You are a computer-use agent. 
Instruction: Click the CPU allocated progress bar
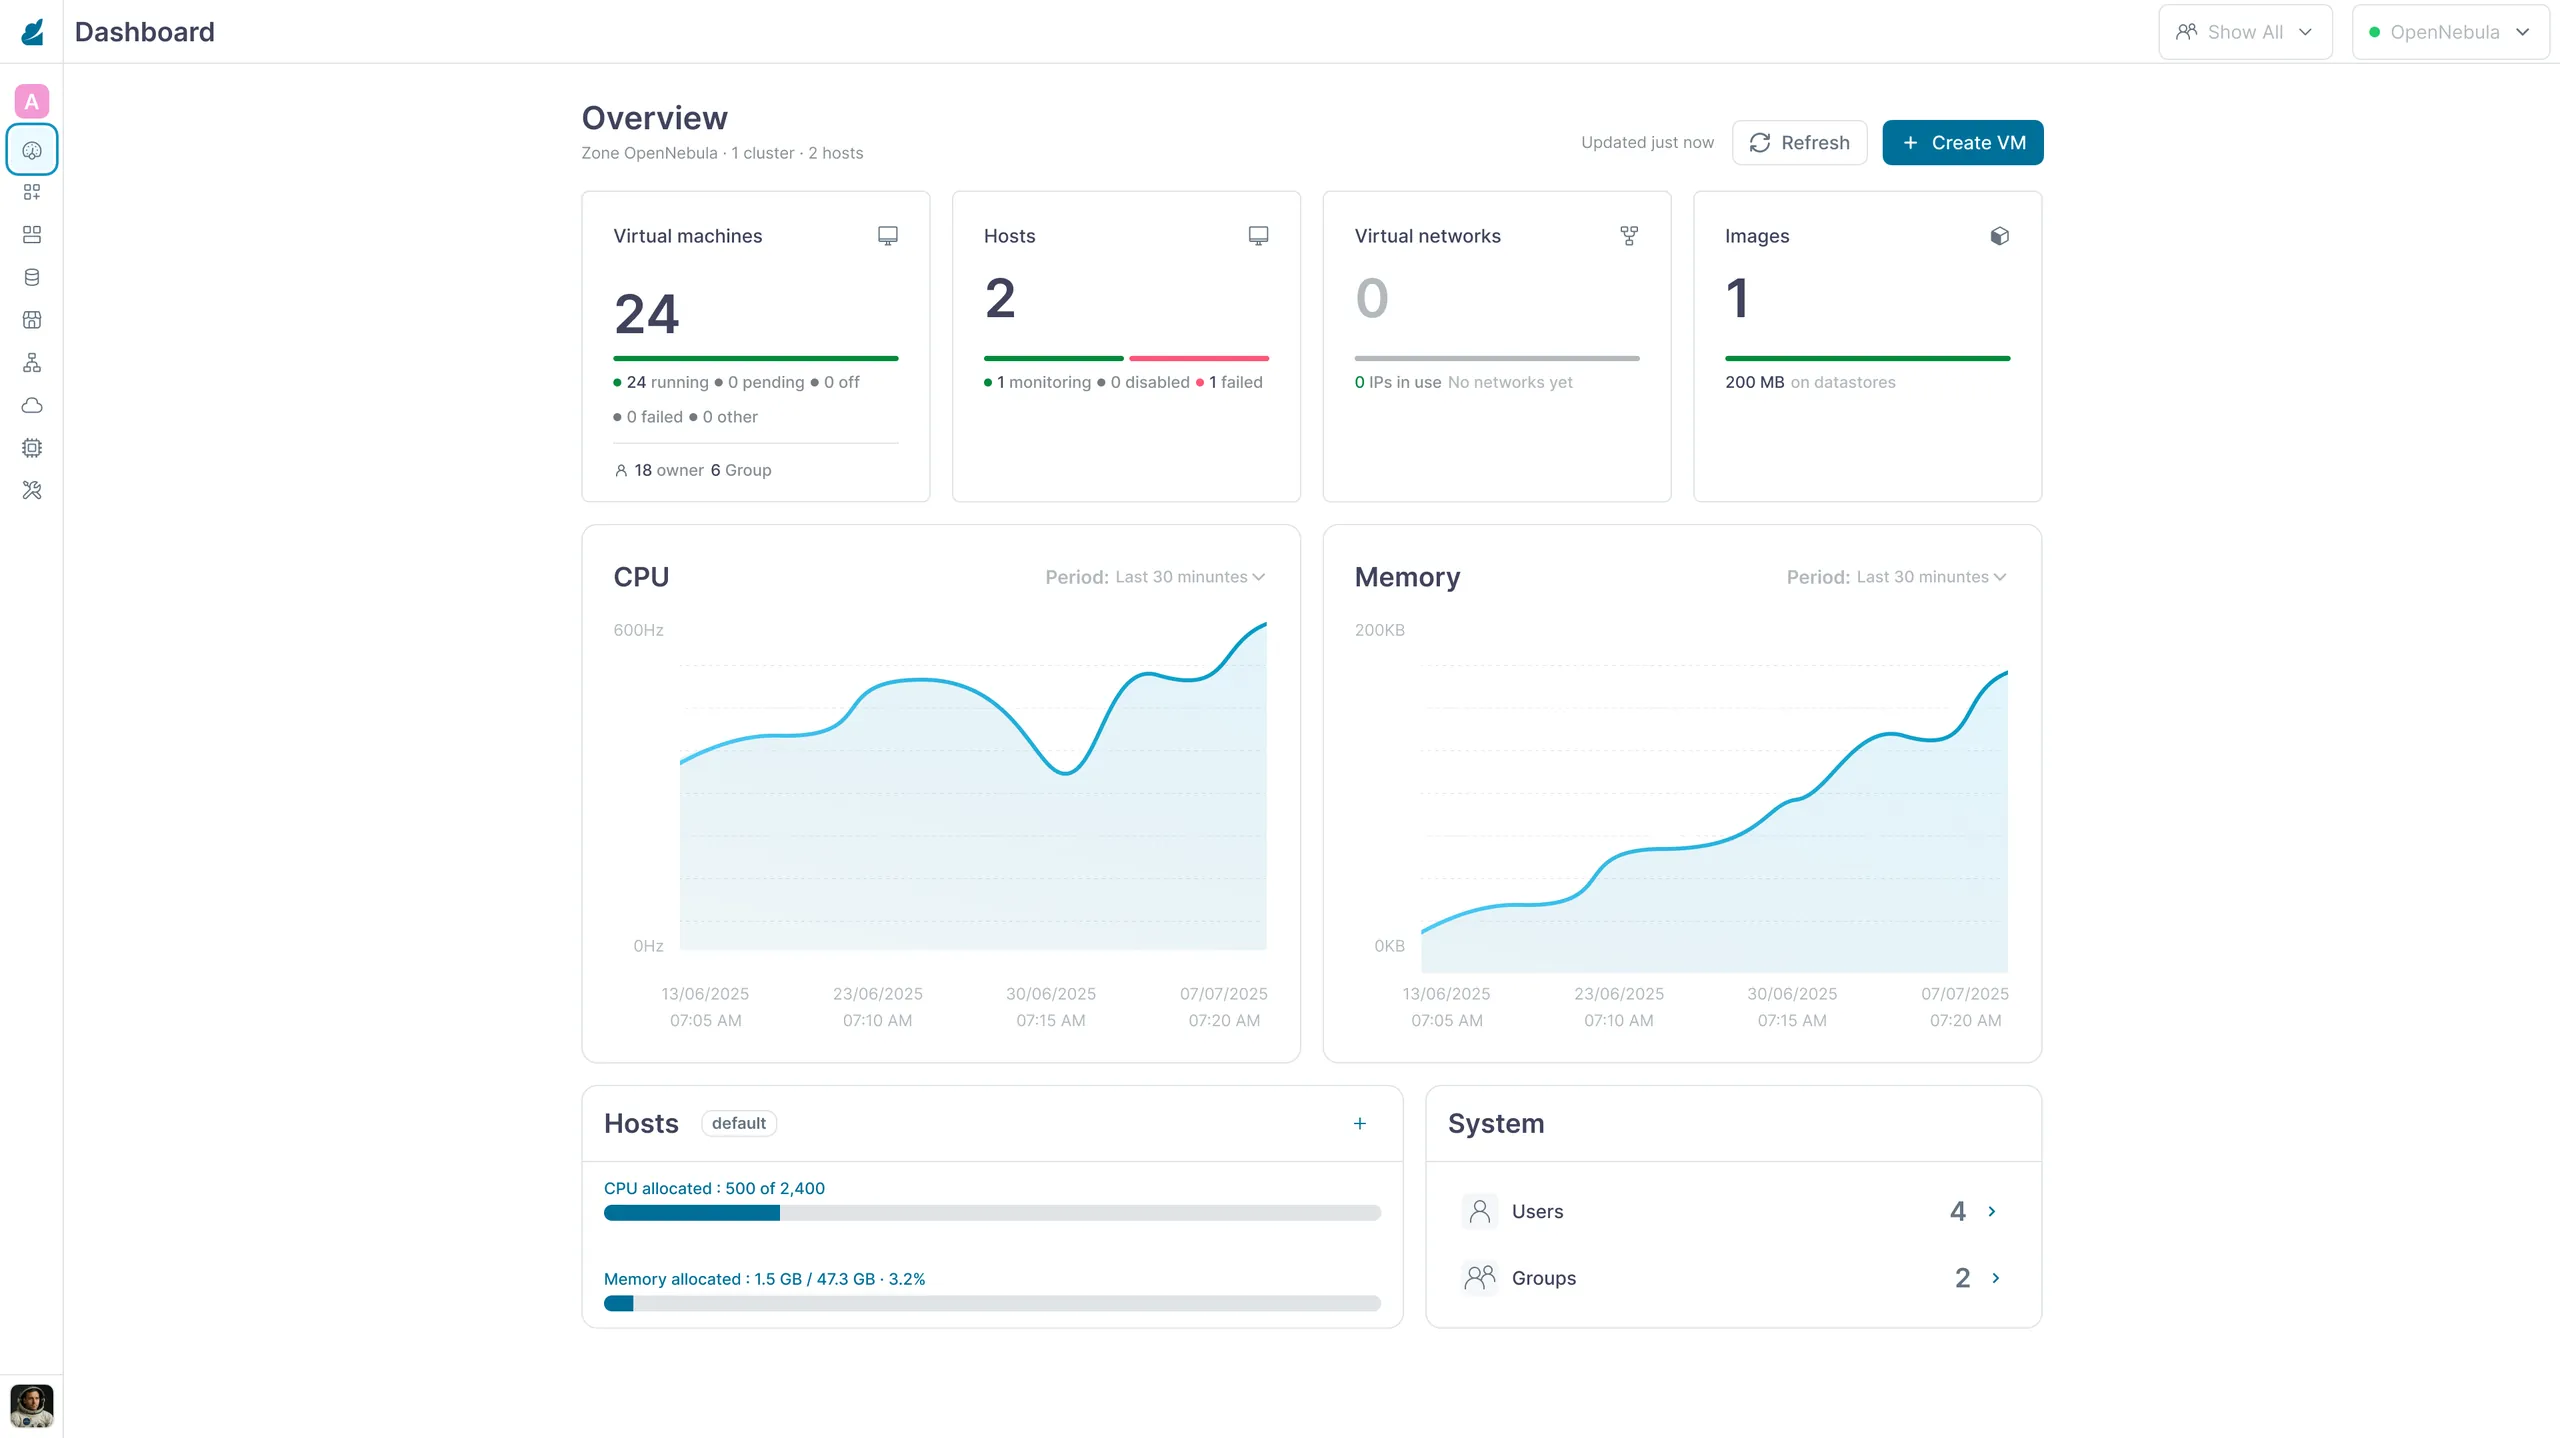pyautogui.click(x=992, y=1213)
